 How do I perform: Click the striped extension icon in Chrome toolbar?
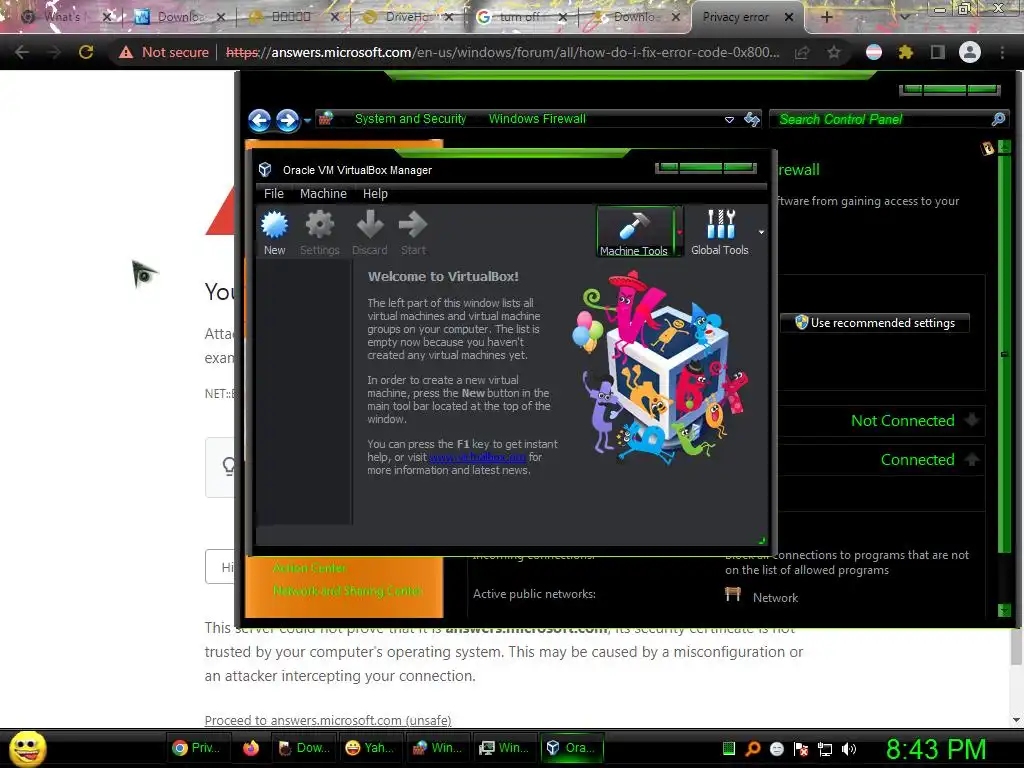tap(873, 52)
